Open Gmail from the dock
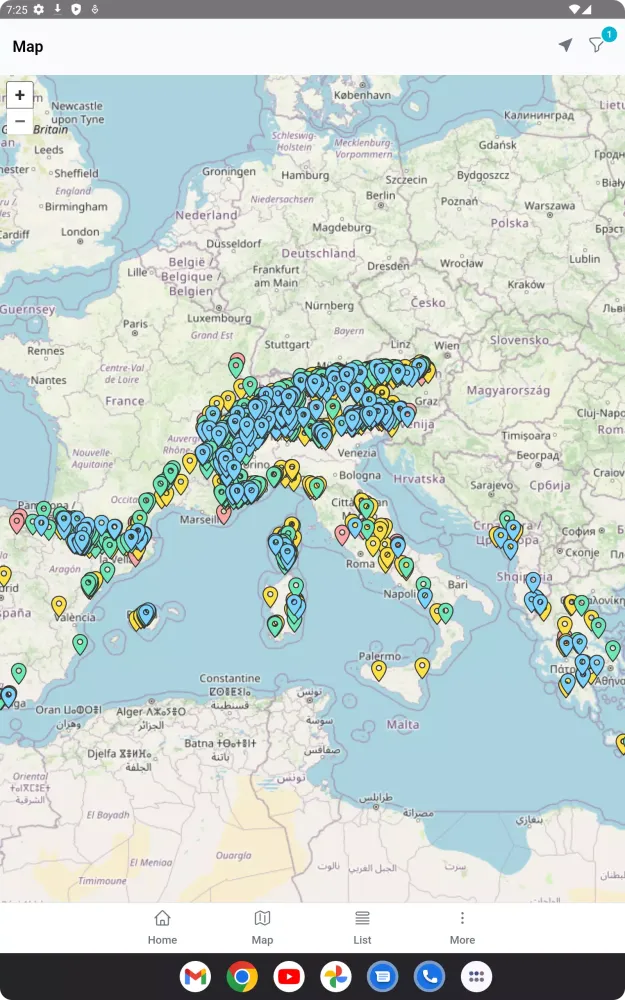This screenshot has height=1000, width=625. (195, 976)
